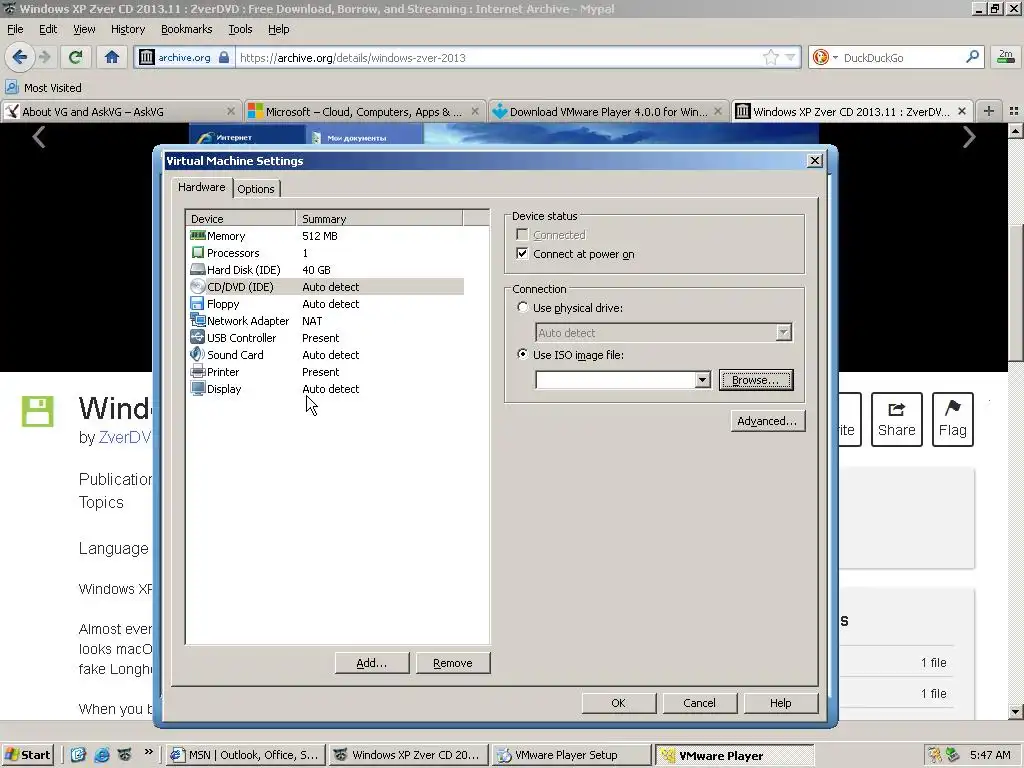Choose Use physical drive option

[x=522, y=307]
